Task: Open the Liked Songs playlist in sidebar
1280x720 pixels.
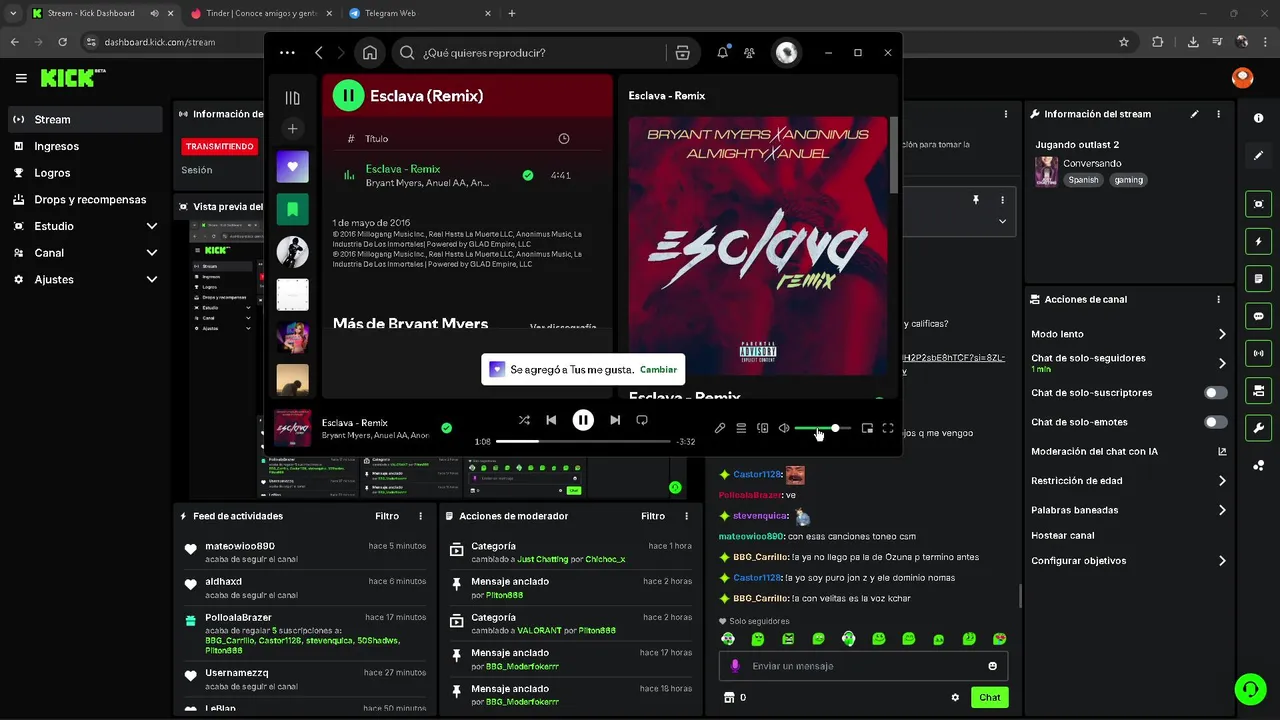Action: [x=292, y=167]
